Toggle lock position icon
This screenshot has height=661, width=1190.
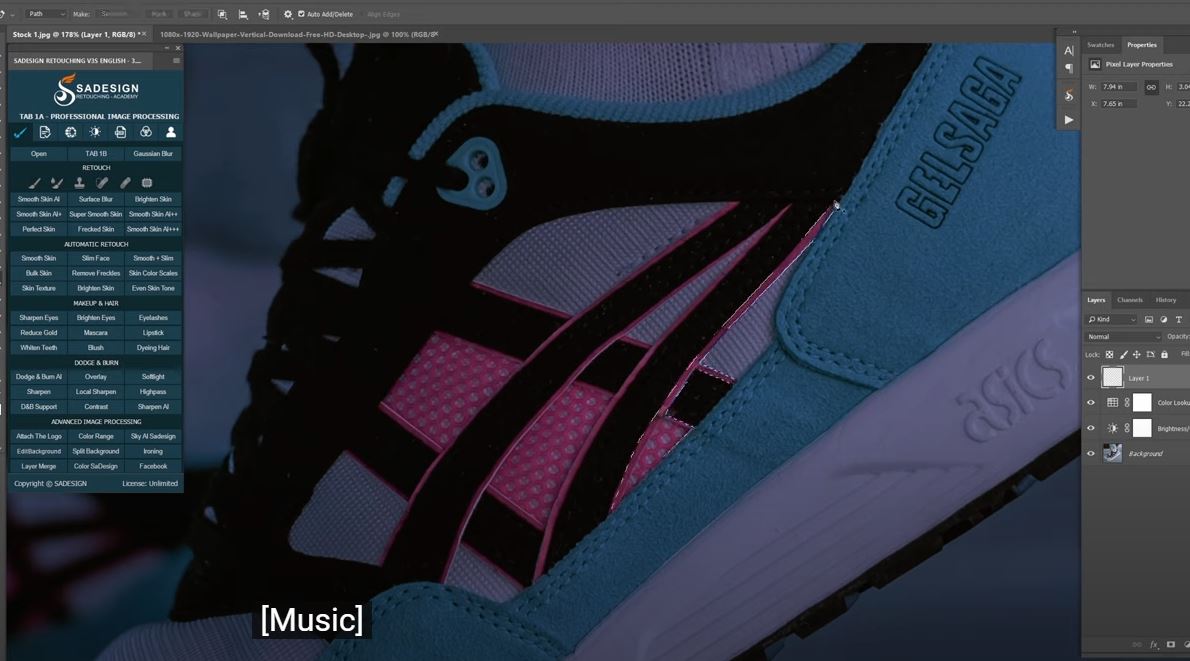(1136, 354)
